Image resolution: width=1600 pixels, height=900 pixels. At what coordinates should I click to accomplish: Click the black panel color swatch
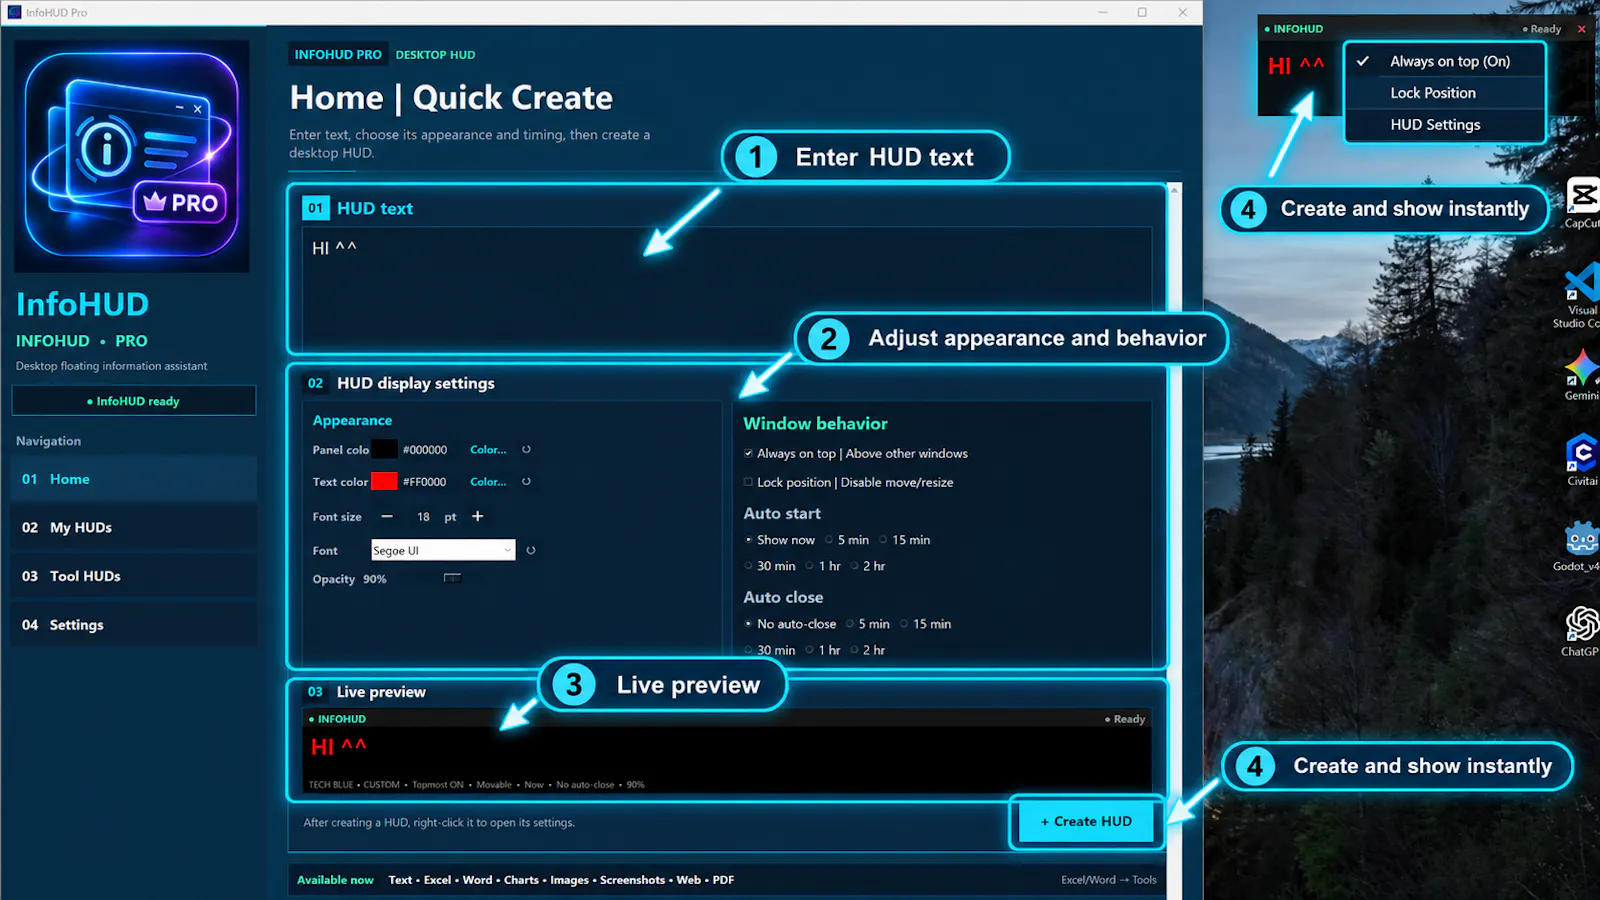click(x=385, y=450)
